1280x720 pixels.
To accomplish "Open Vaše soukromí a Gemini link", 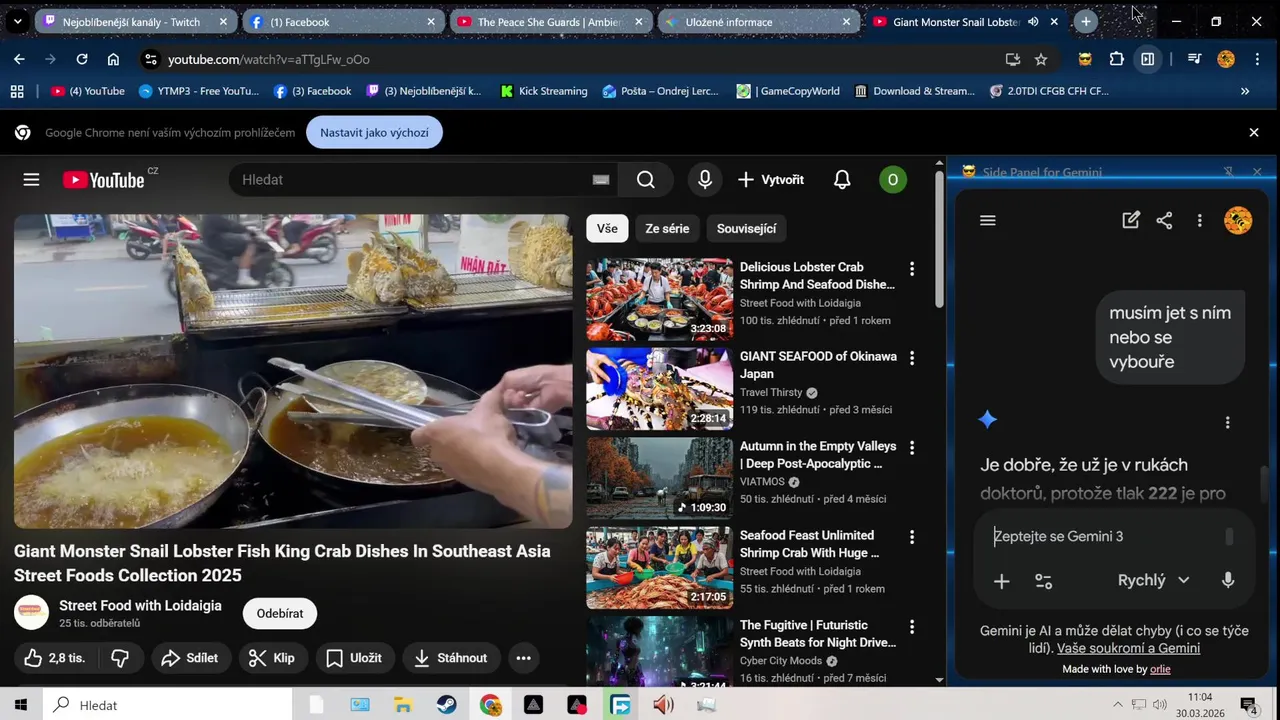I will (1128, 648).
